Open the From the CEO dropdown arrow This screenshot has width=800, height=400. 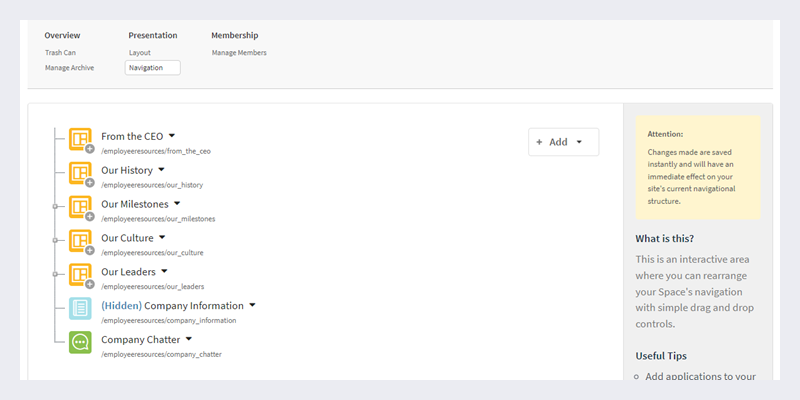coord(172,135)
